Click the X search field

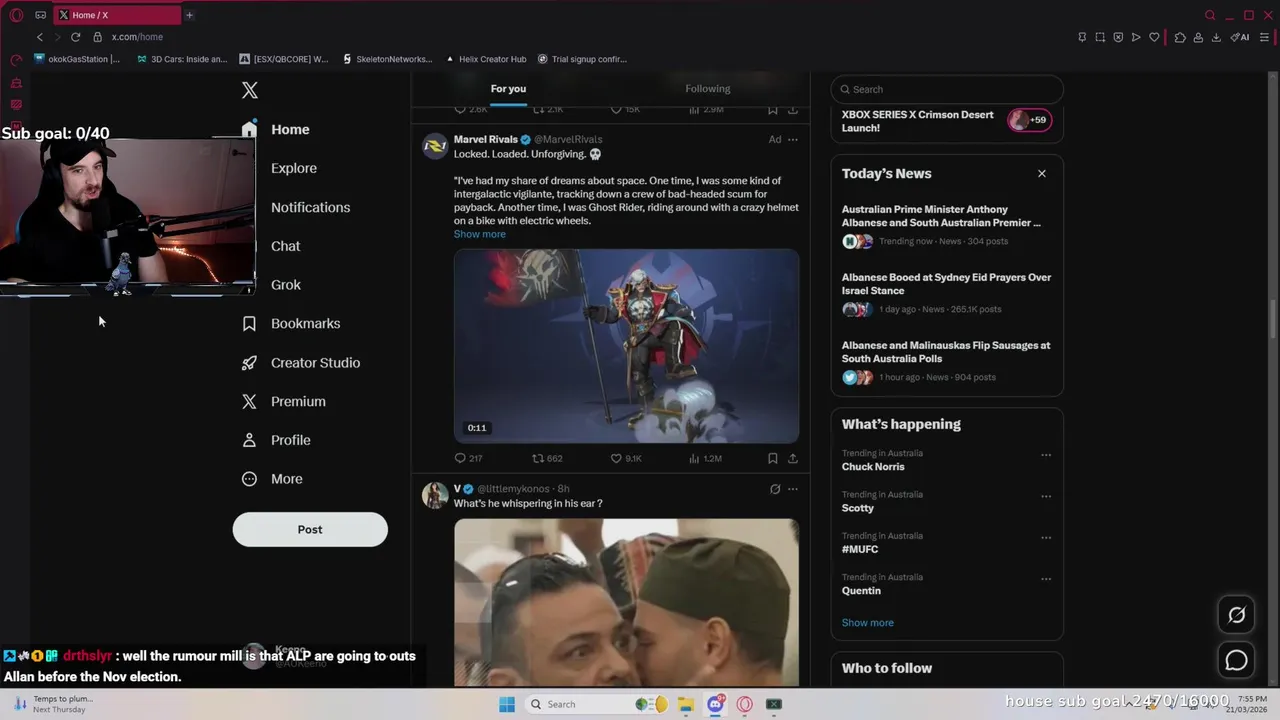click(947, 89)
